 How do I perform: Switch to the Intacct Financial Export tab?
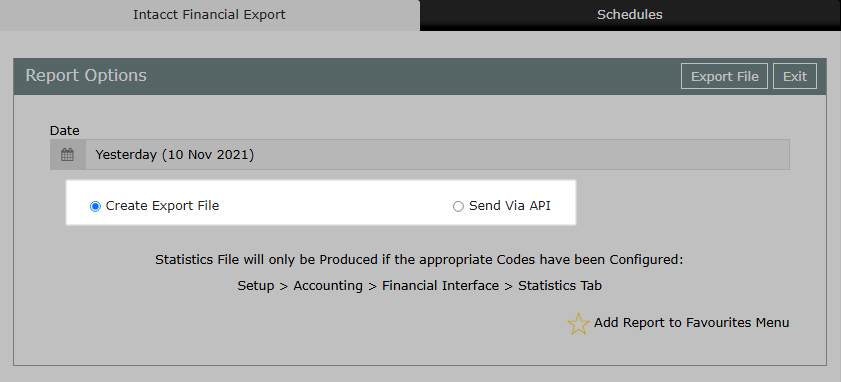click(209, 15)
